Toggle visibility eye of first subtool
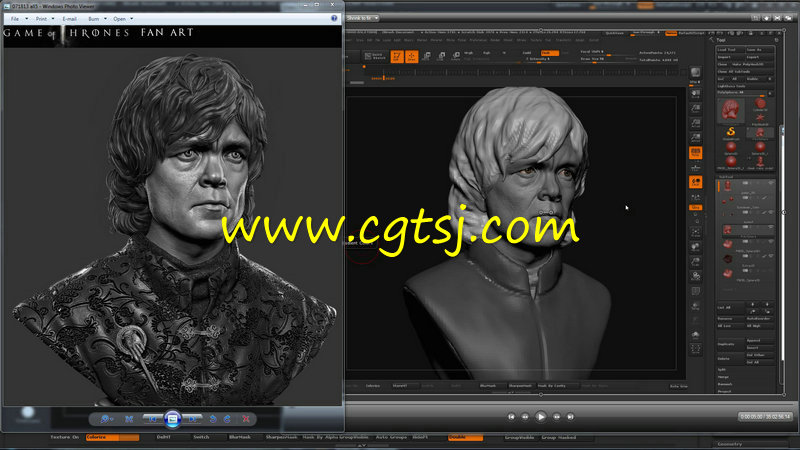The height and width of the screenshot is (450, 800). point(770,183)
